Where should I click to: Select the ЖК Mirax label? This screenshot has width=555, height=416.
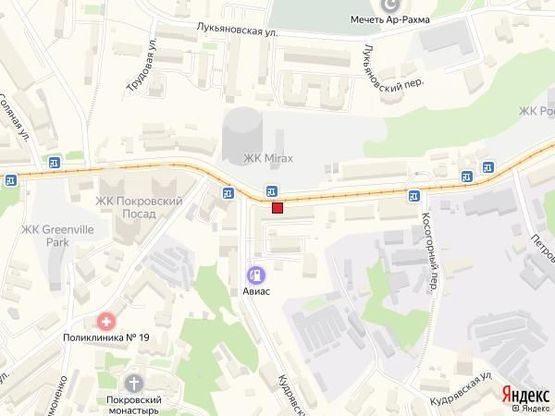268,158
